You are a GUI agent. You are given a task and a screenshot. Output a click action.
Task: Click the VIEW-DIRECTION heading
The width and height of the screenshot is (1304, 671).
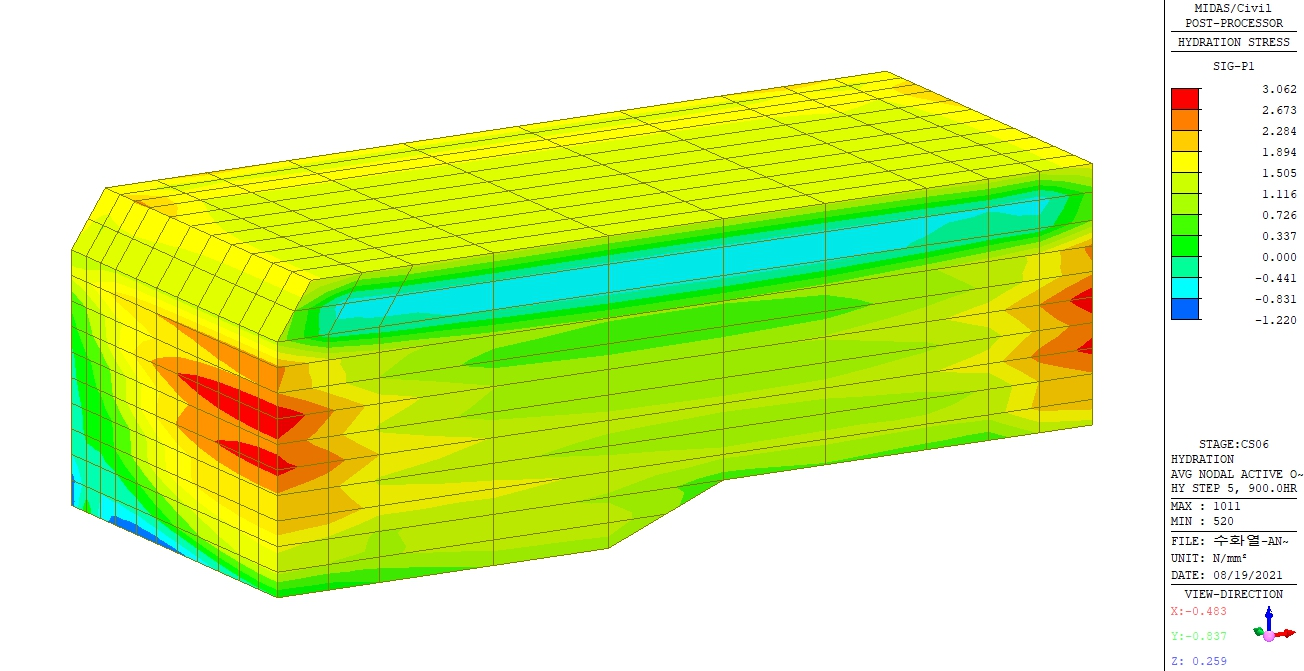point(1233,594)
